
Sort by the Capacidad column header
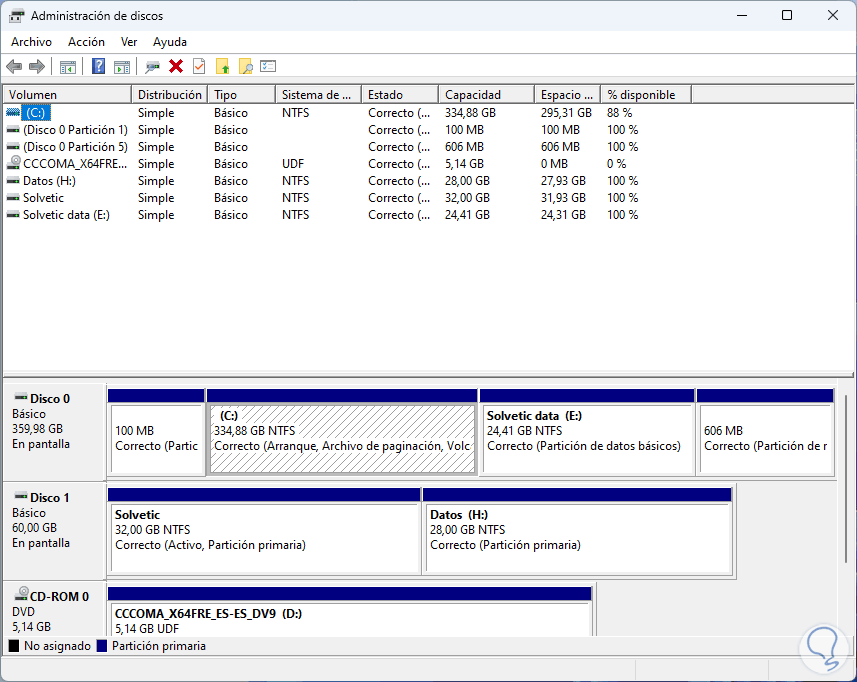[485, 94]
